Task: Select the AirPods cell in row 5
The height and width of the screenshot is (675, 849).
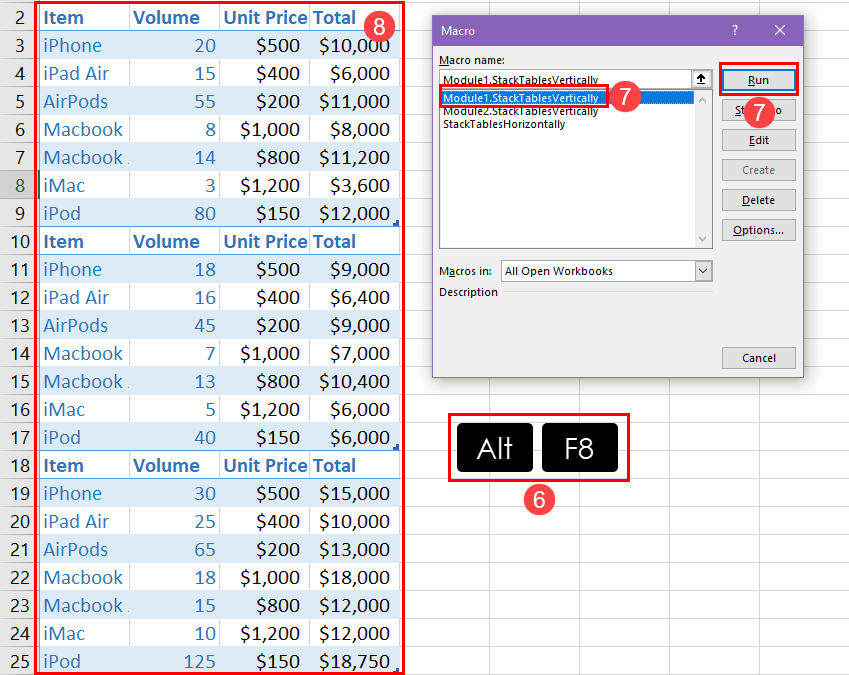Action: click(x=84, y=102)
